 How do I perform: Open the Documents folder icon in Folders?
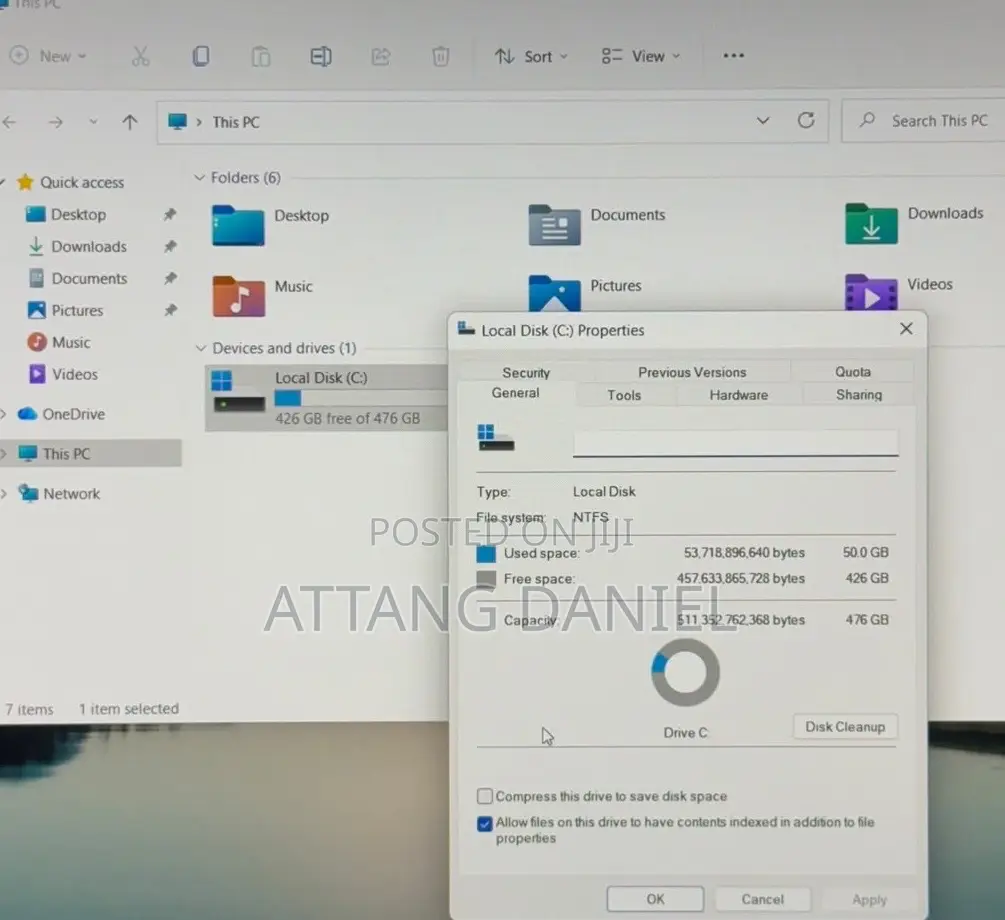pyautogui.click(x=554, y=224)
